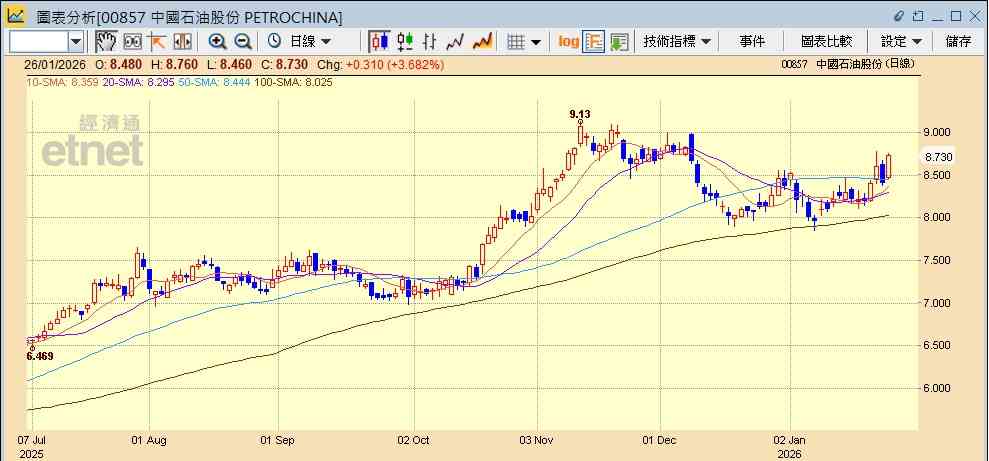Screen dimensions: 989x461
Task: Toggle the chart data legend display icon
Action: tap(594, 42)
